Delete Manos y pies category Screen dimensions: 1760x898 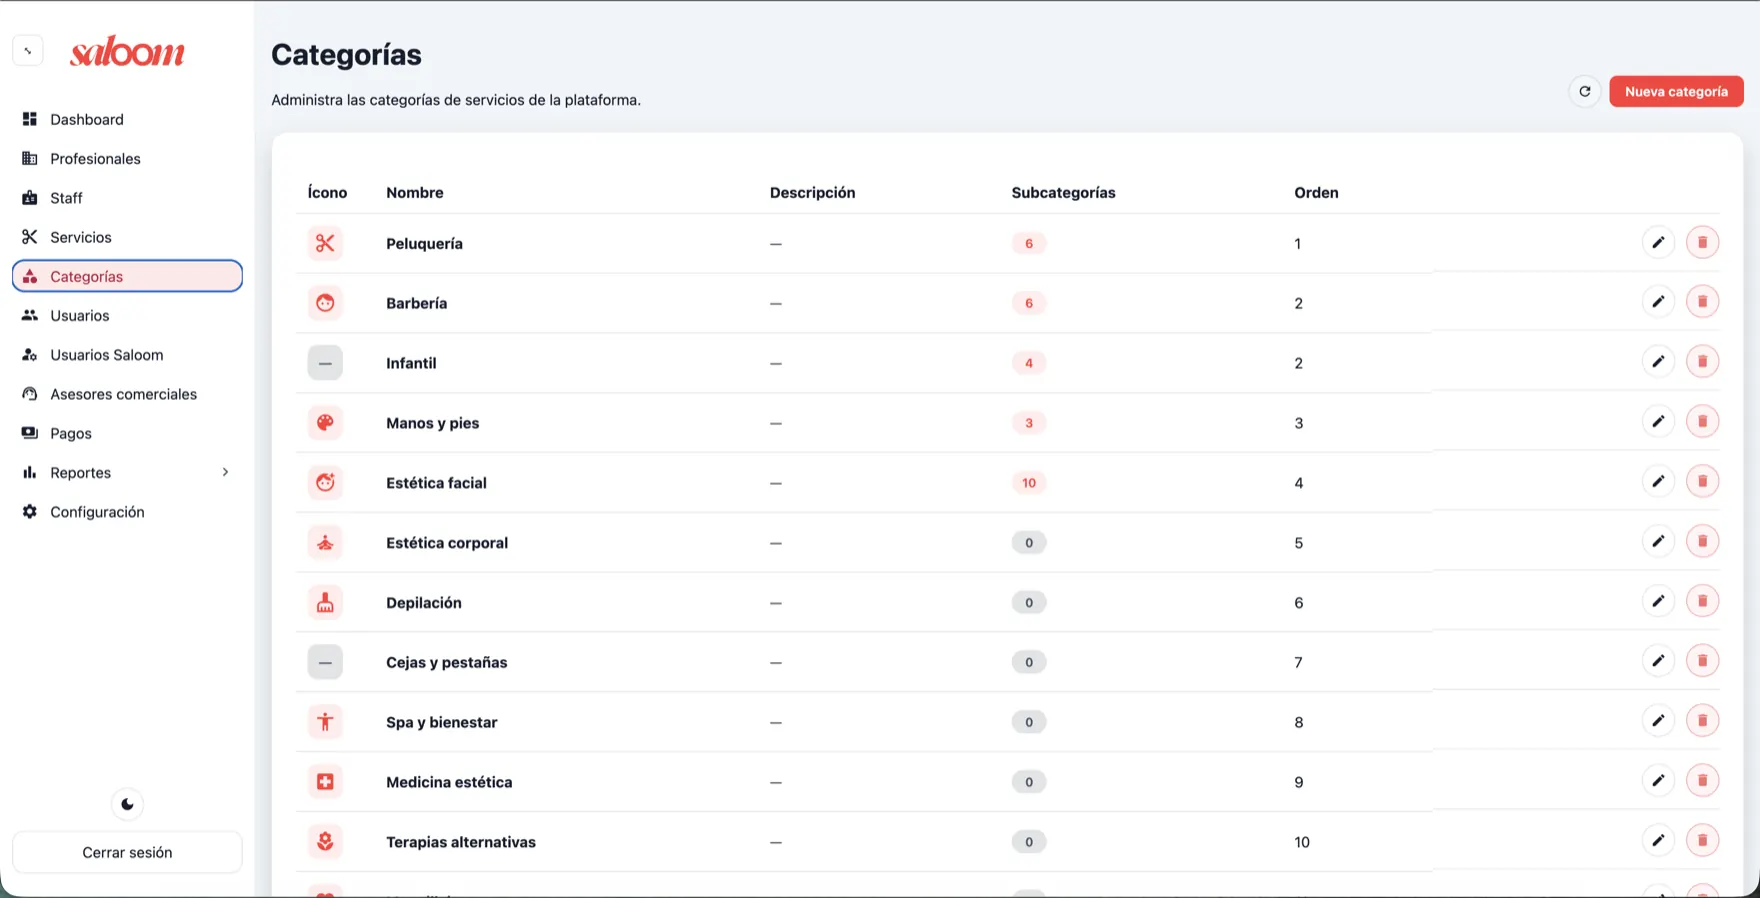1702,421
